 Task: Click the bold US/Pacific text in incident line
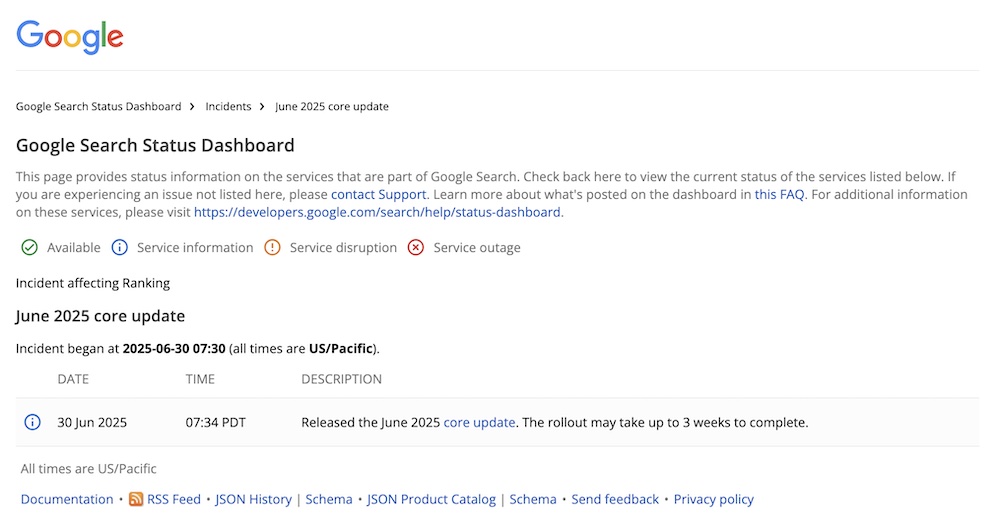point(341,348)
